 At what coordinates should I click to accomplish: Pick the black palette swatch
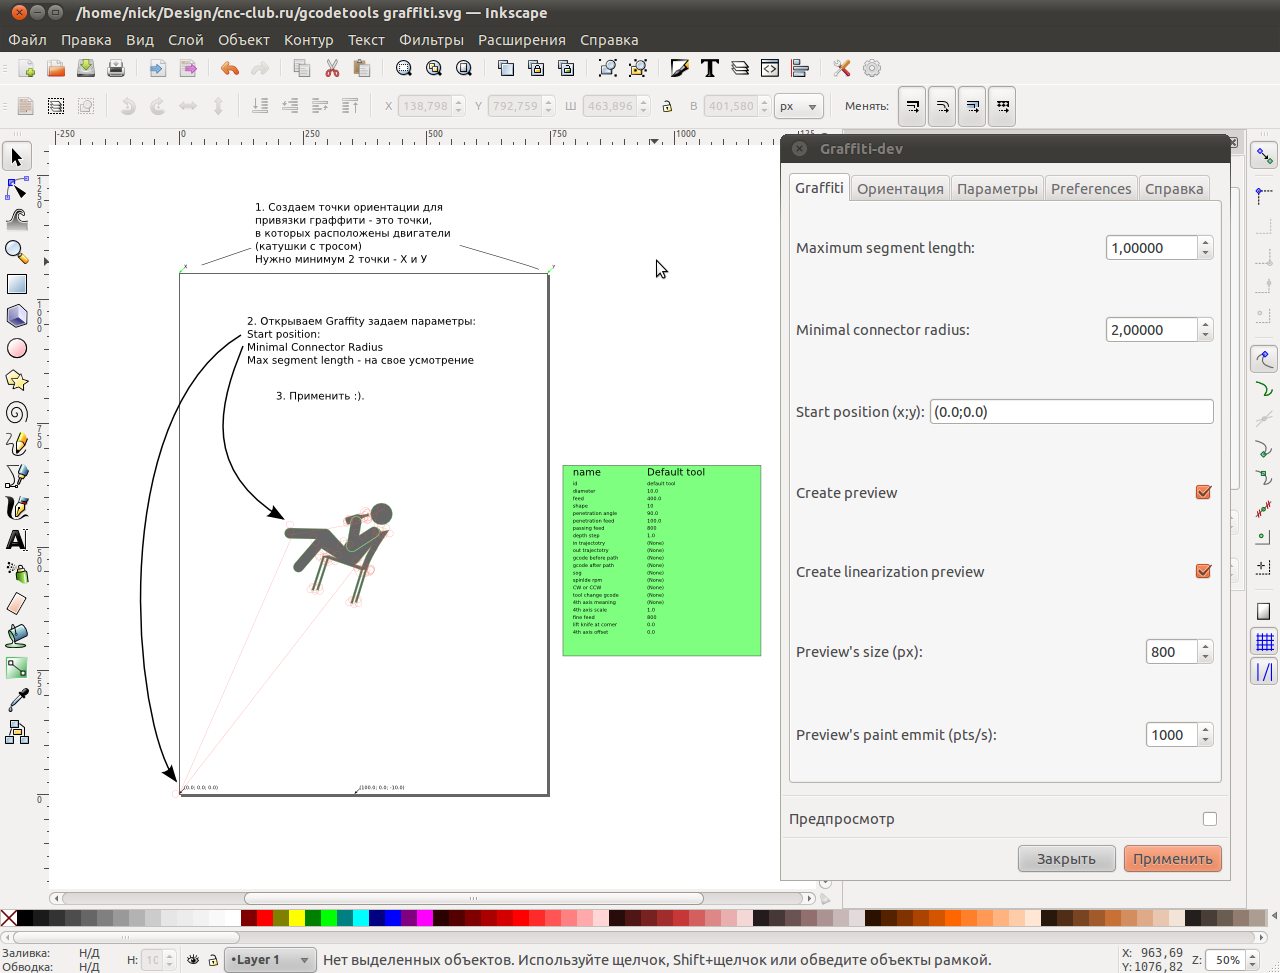(x=25, y=917)
